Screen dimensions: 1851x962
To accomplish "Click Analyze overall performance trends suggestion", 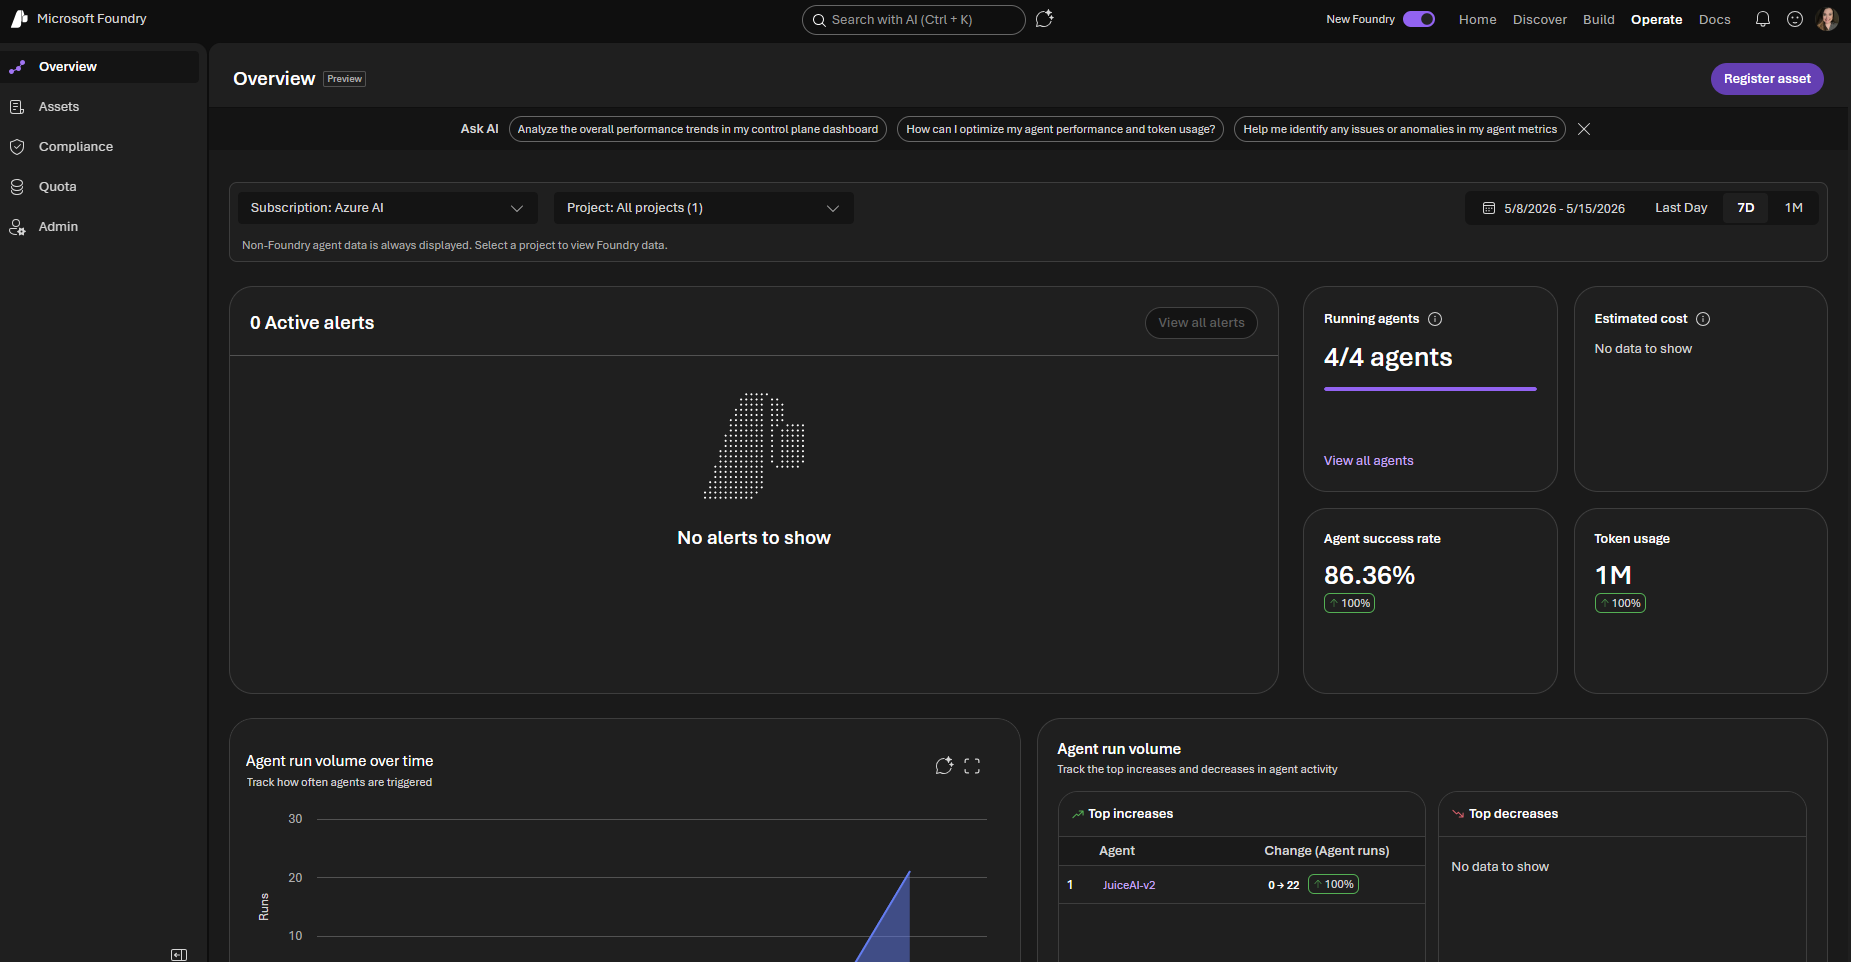I will pos(698,129).
